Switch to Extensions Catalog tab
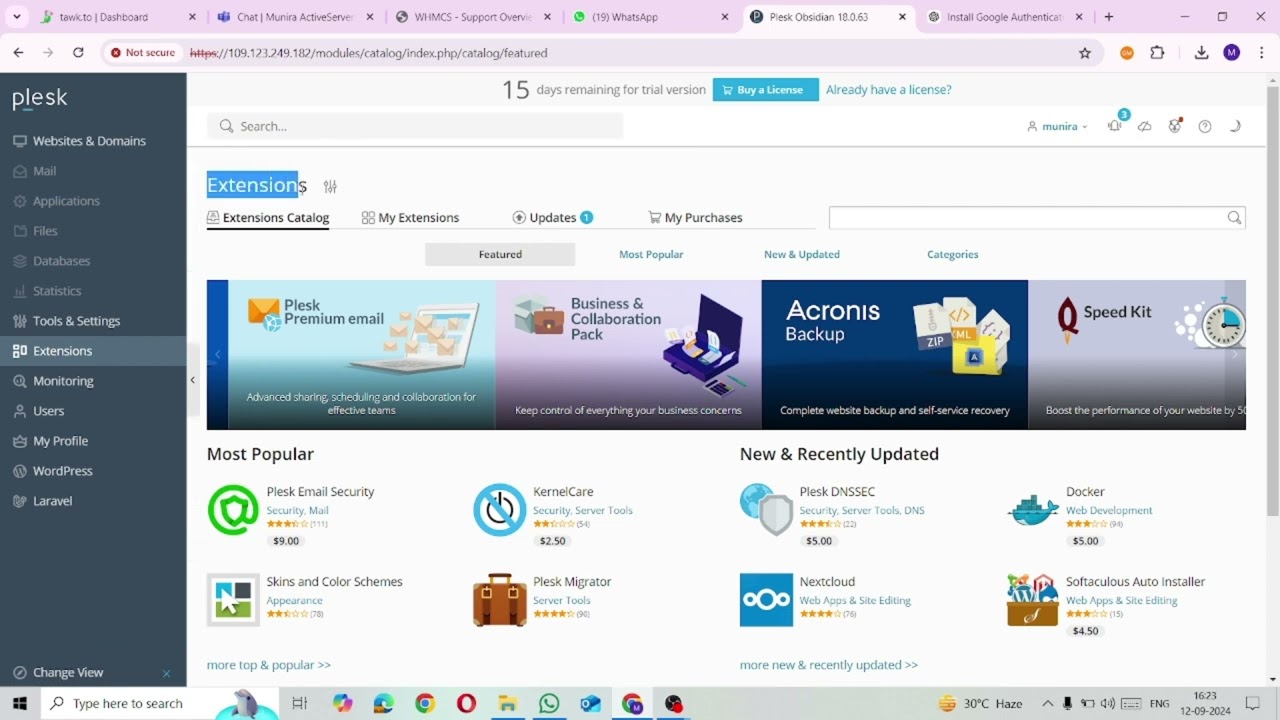 268,218
